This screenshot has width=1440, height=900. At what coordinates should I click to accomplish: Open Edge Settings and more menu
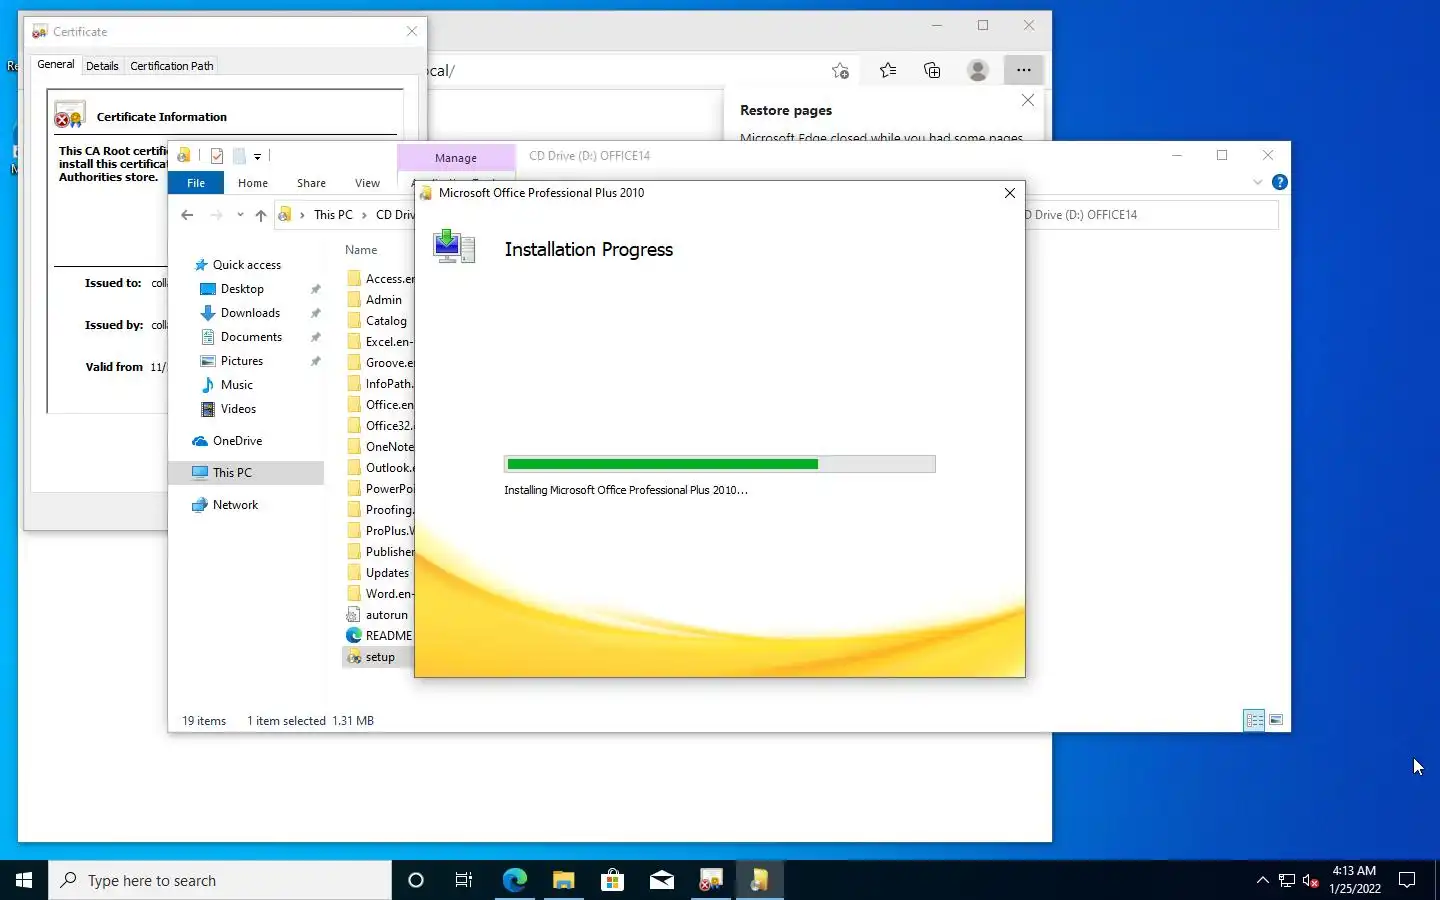(x=1023, y=70)
